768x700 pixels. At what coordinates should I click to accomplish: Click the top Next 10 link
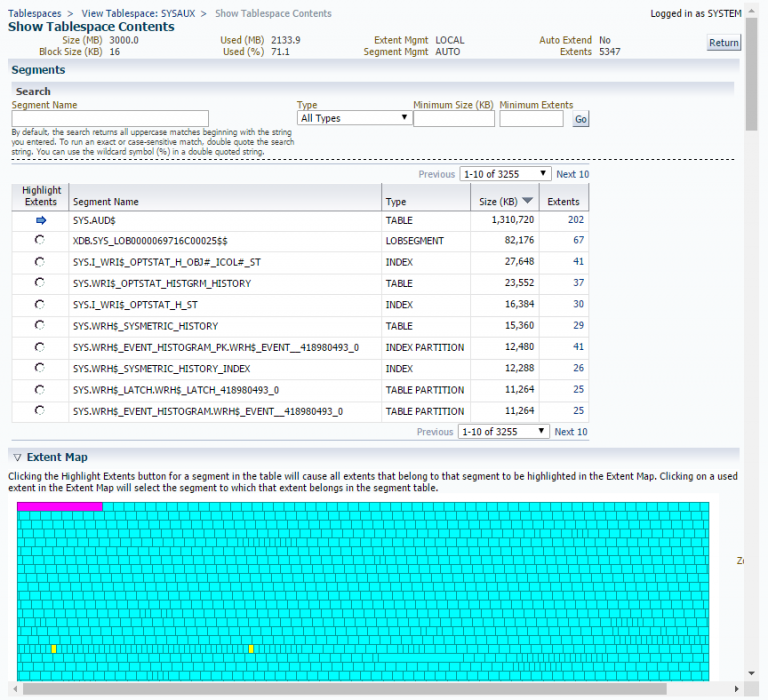coord(572,174)
